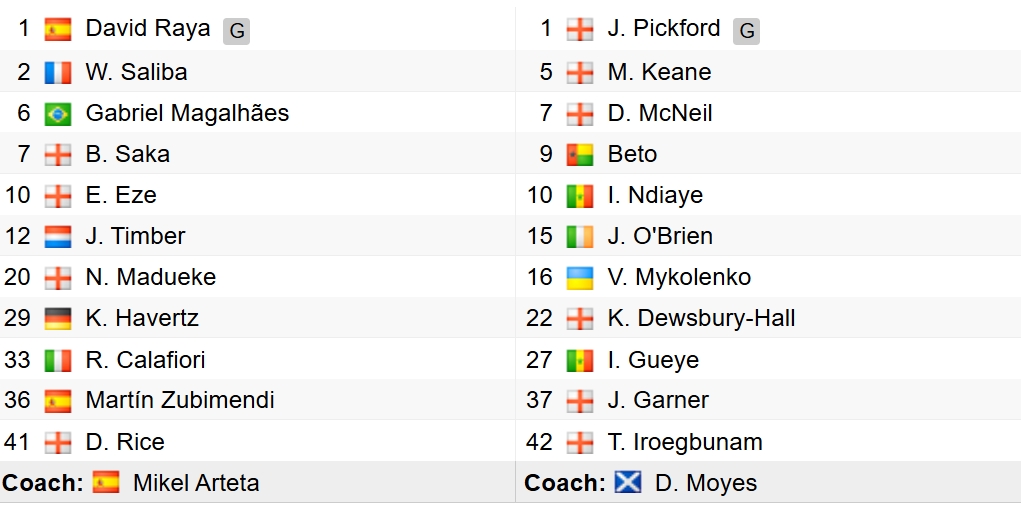The height and width of the screenshot is (505, 1021).
Task: Select the K. Dewsbury-Hall player name
Action: click(x=701, y=318)
